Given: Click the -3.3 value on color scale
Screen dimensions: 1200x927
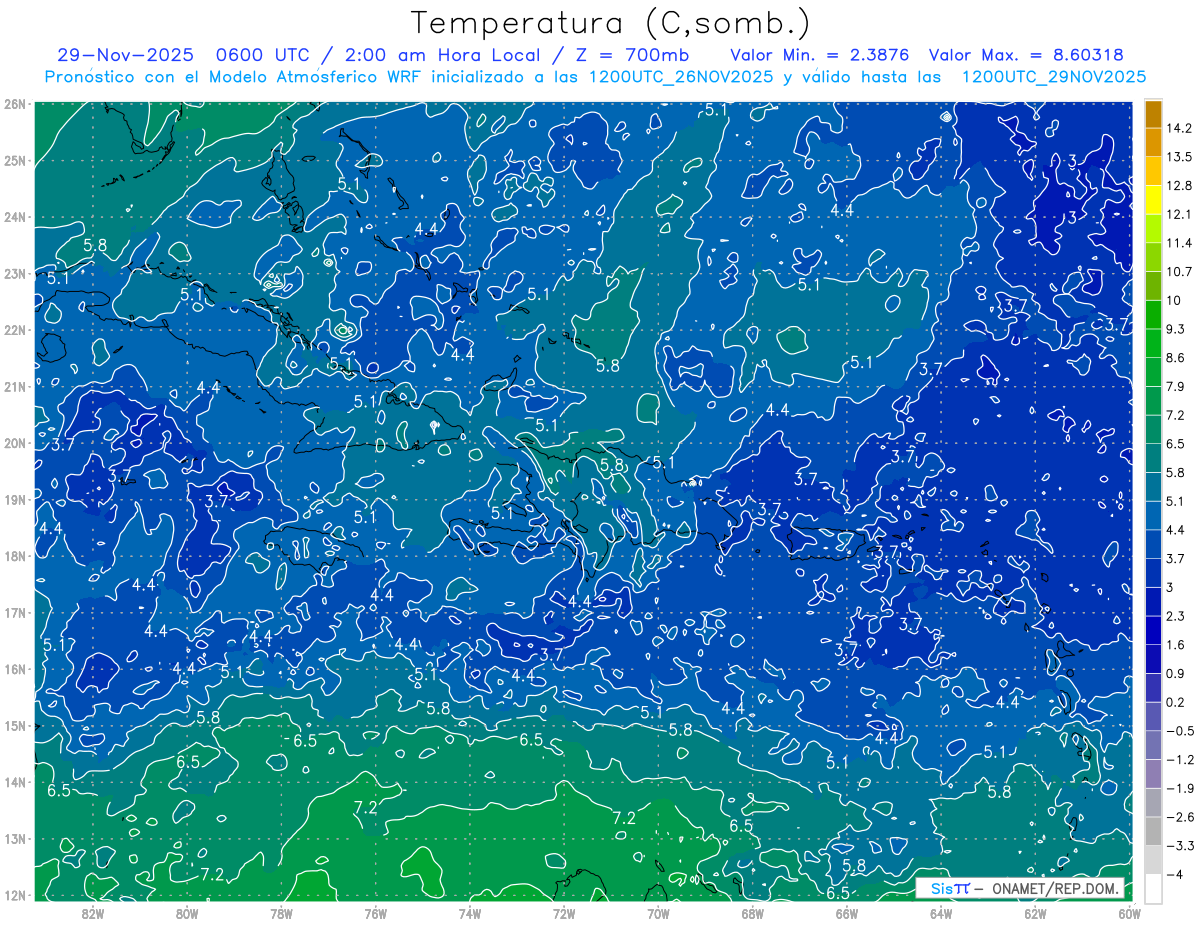Looking at the screenshot, I should (1179, 846).
